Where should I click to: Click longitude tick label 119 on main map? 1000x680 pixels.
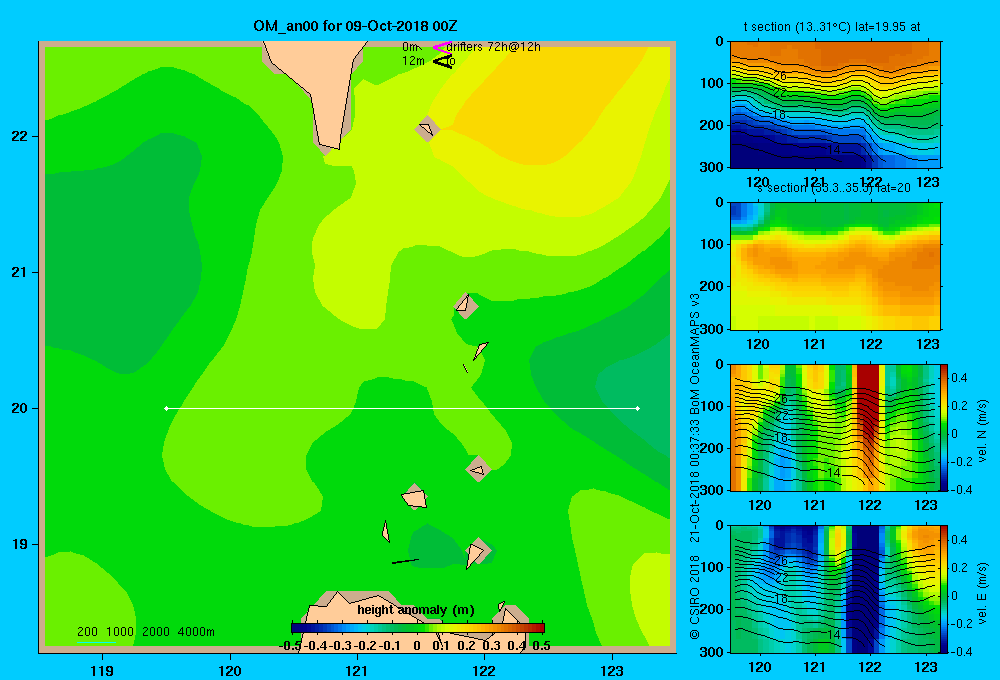tap(102, 670)
